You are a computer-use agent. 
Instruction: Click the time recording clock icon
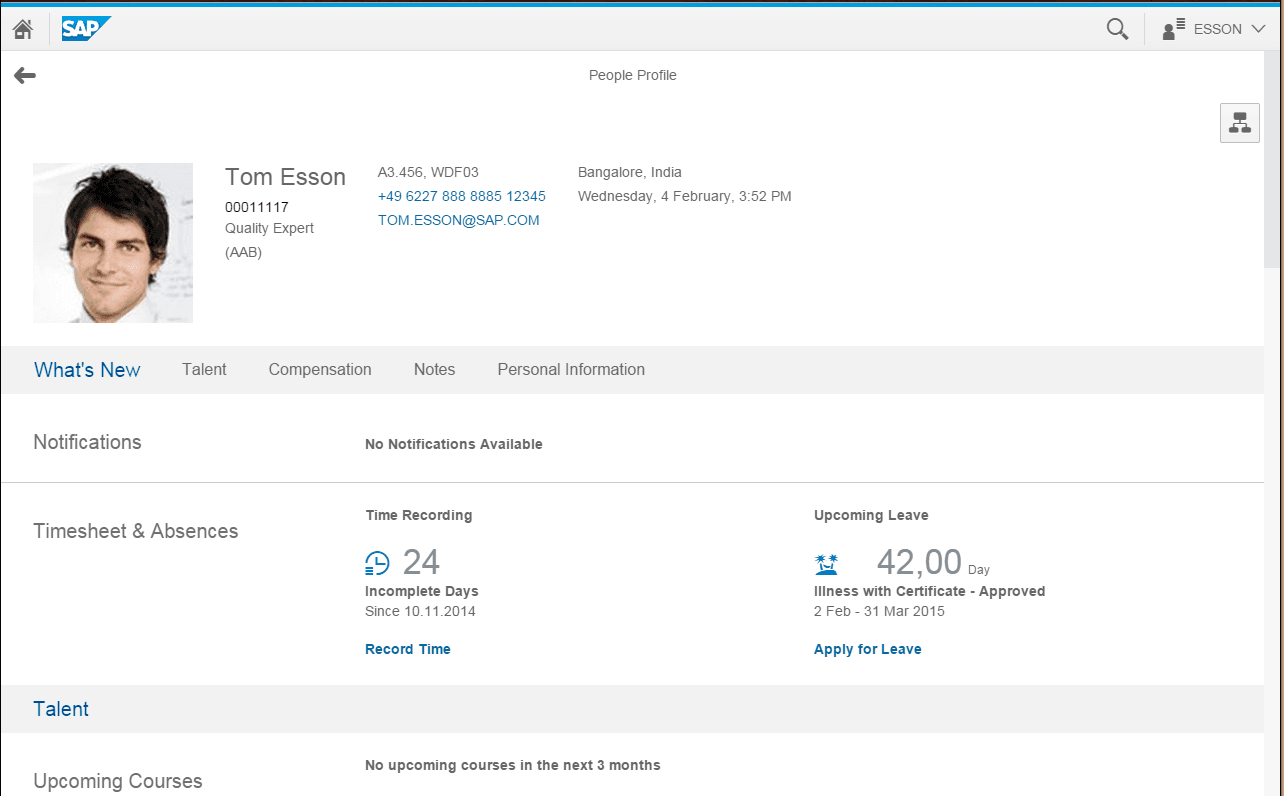pos(377,564)
